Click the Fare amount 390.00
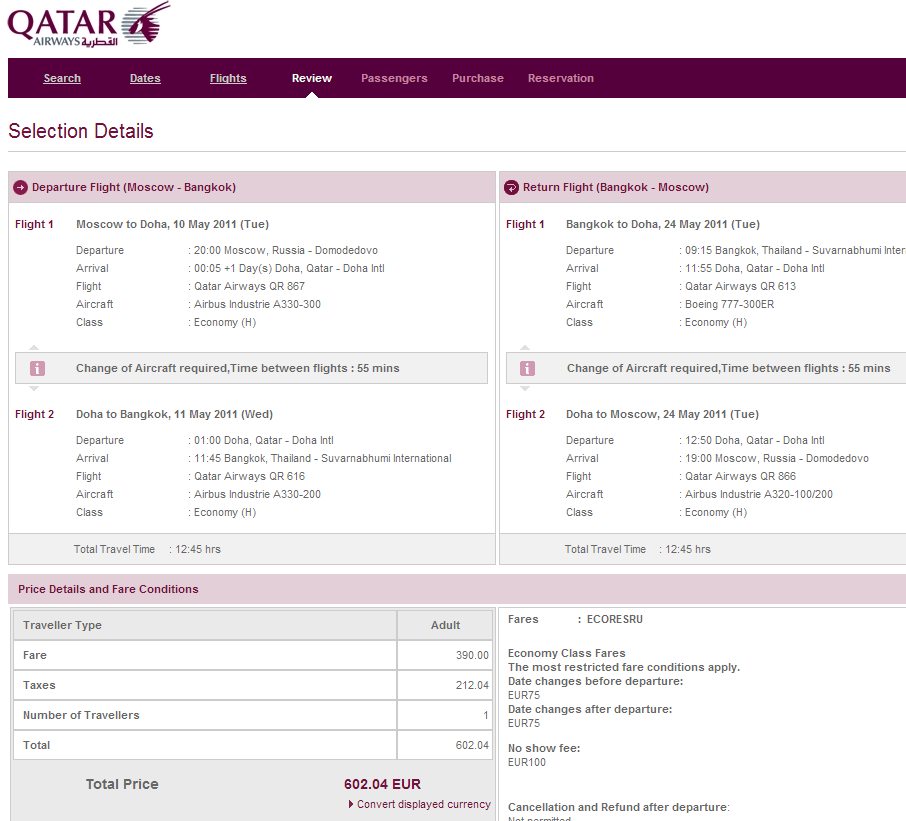Image resolution: width=906 pixels, height=821 pixels. (472, 655)
